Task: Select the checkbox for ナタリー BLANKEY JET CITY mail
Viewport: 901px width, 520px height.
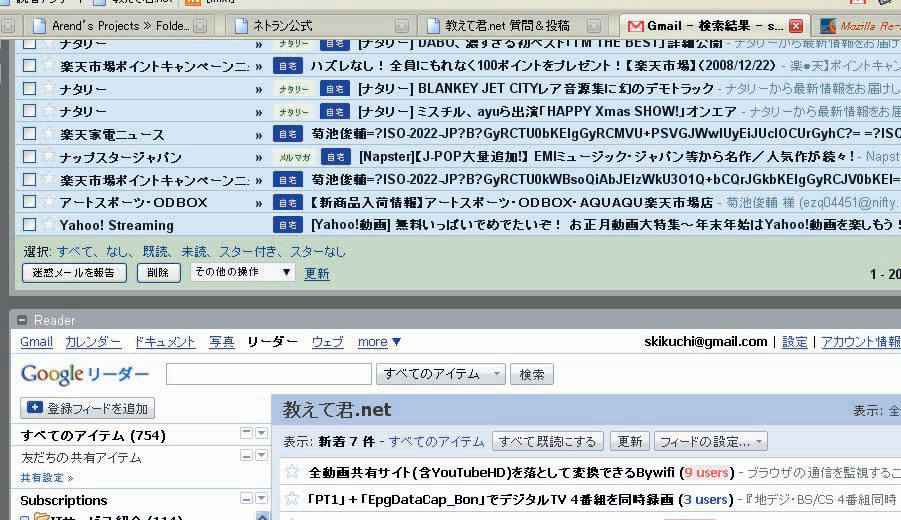Action: 29,88
